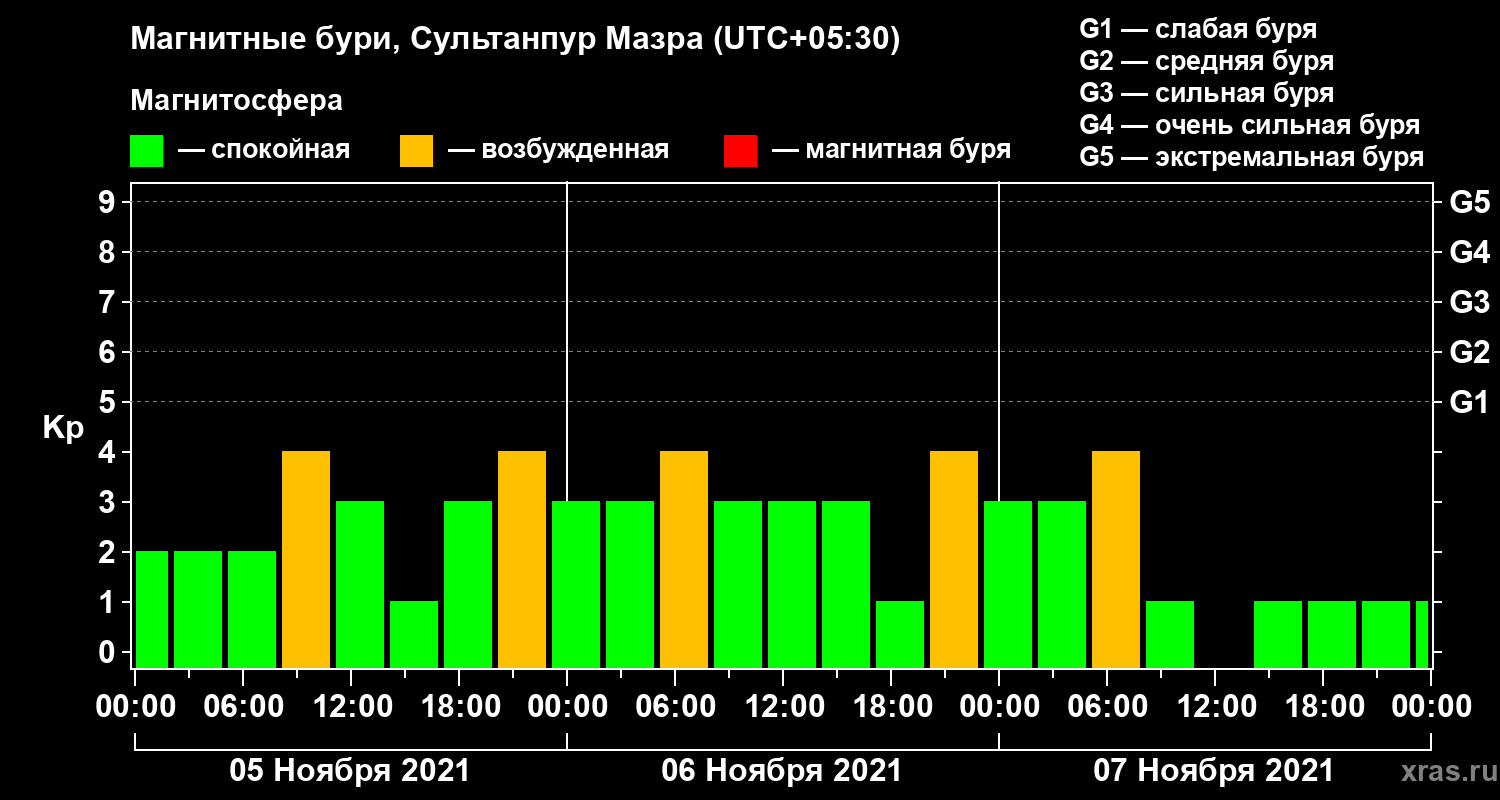Click the 'Kp' axis label
The height and width of the screenshot is (800, 1500).
tap(63, 428)
